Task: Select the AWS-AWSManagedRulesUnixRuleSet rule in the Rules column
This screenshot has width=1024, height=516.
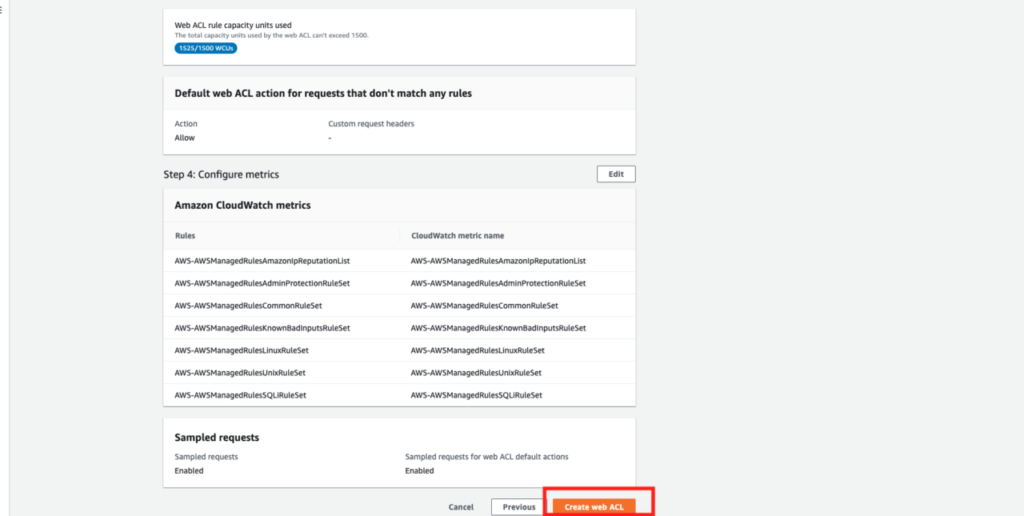Action: pos(240,373)
